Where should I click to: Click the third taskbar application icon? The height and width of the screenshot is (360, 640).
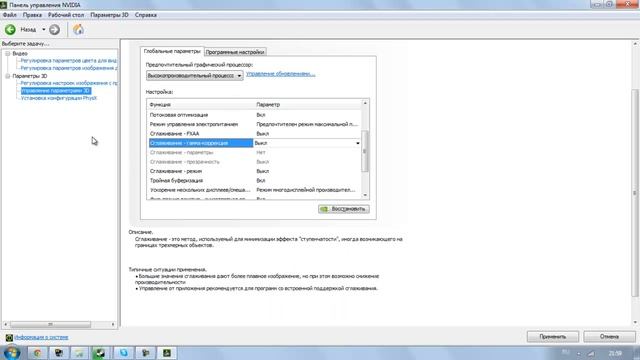coord(80,353)
